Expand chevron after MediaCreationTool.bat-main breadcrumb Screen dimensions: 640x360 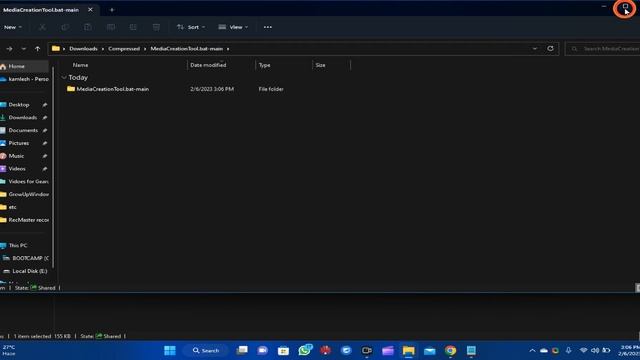pos(228,49)
